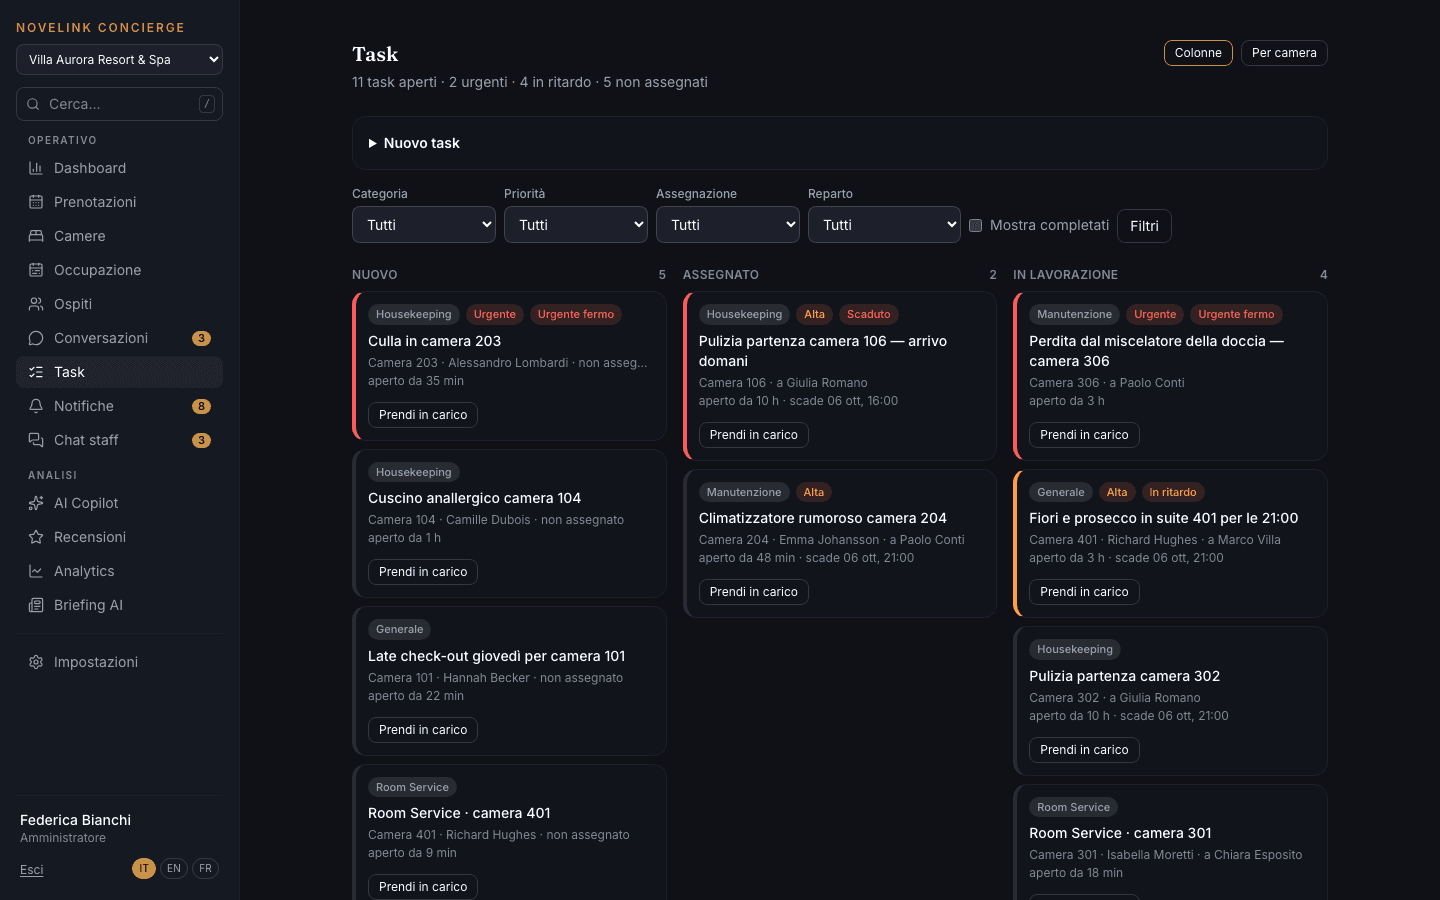Take charge of Cuscino anallergico camera 104
The height and width of the screenshot is (900, 1440).
(423, 572)
